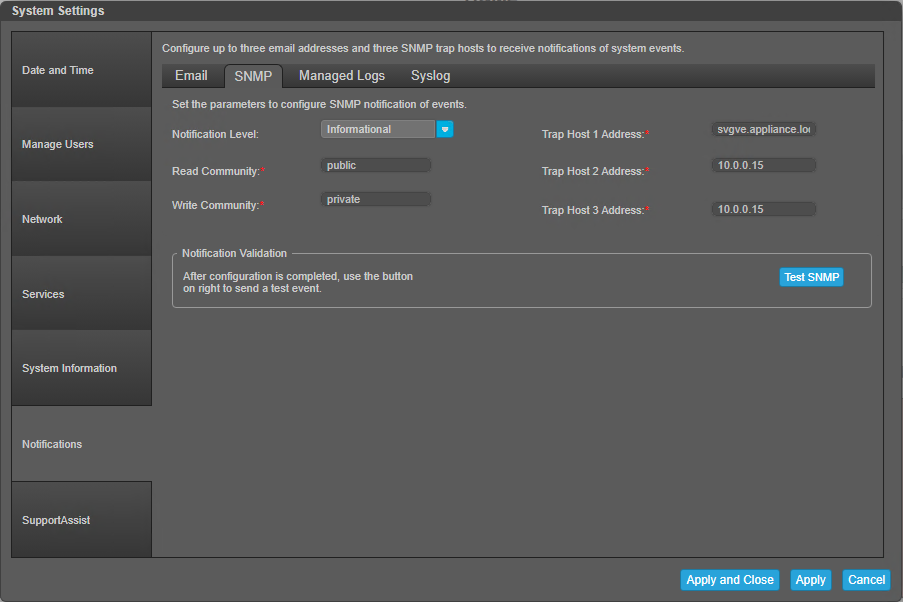Image resolution: width=903 pixels, height=602 pixels.
Task: Click the Read Community input field
Action: [376, 165]
